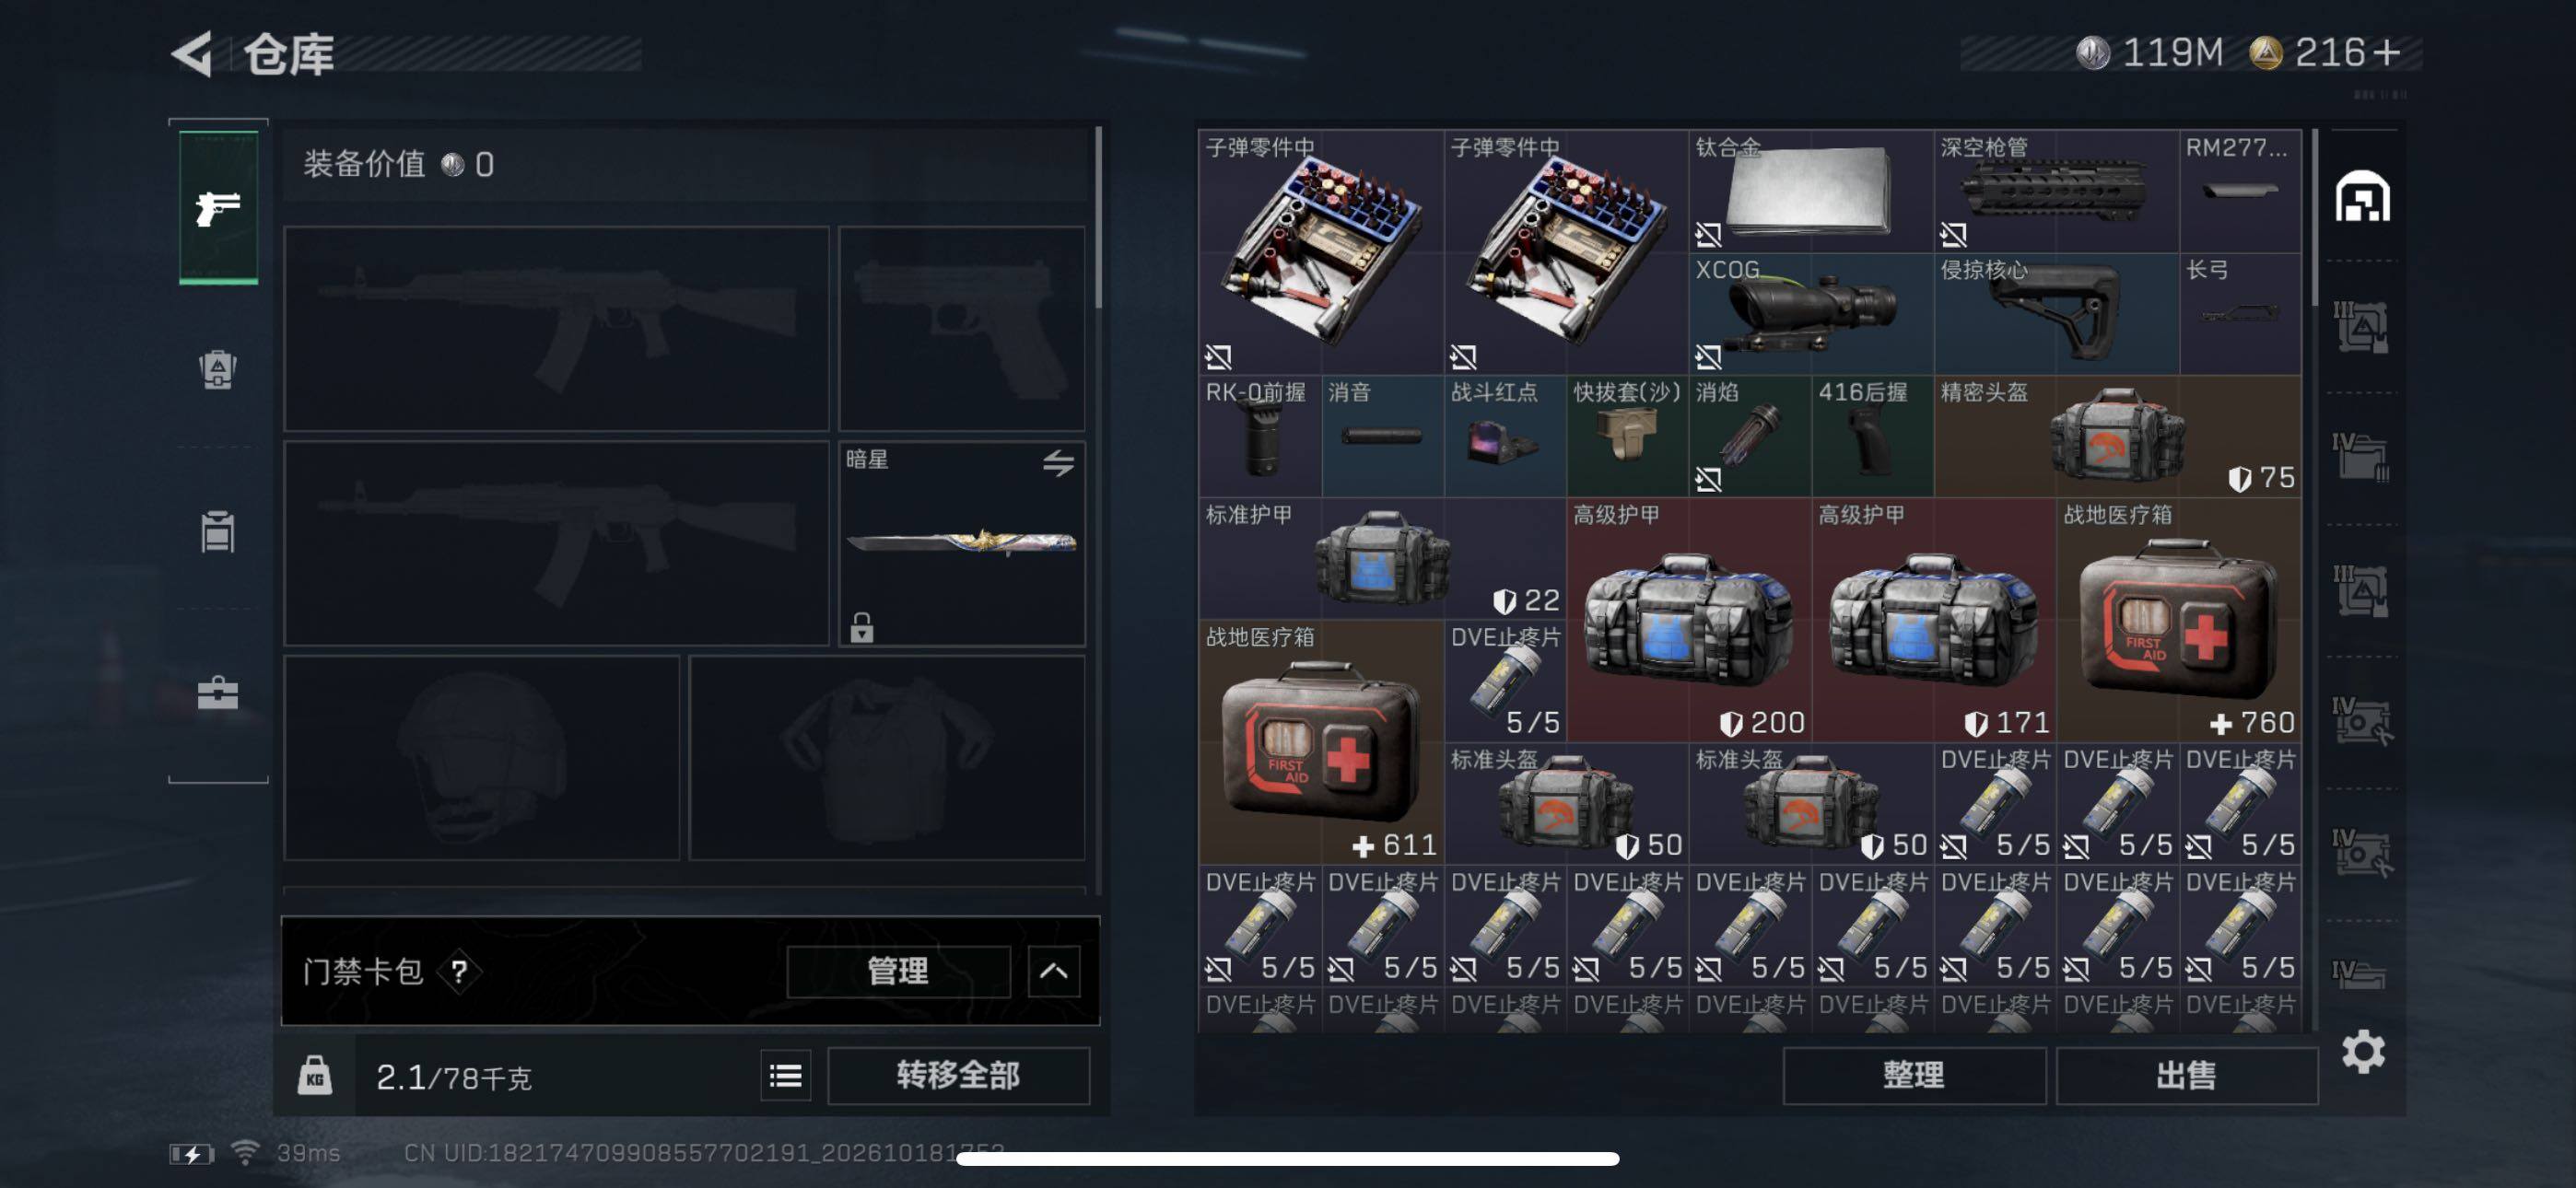Viewport: 2576px width, 1188px height.
Task: Select the main warehouse icon at top right
Action: click(2362, 196)
